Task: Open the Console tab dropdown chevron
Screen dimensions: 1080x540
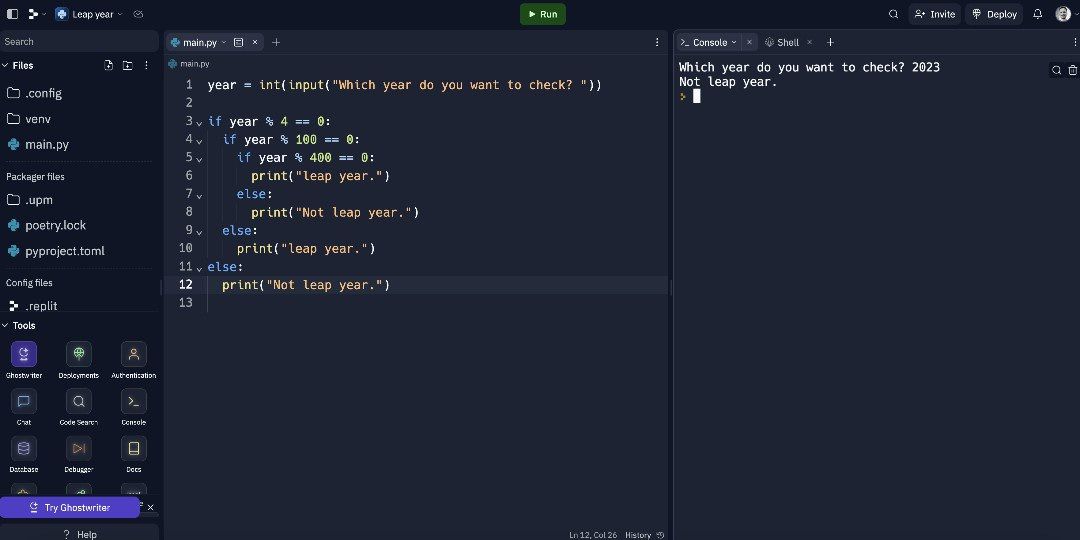Action: pos(734,42)
